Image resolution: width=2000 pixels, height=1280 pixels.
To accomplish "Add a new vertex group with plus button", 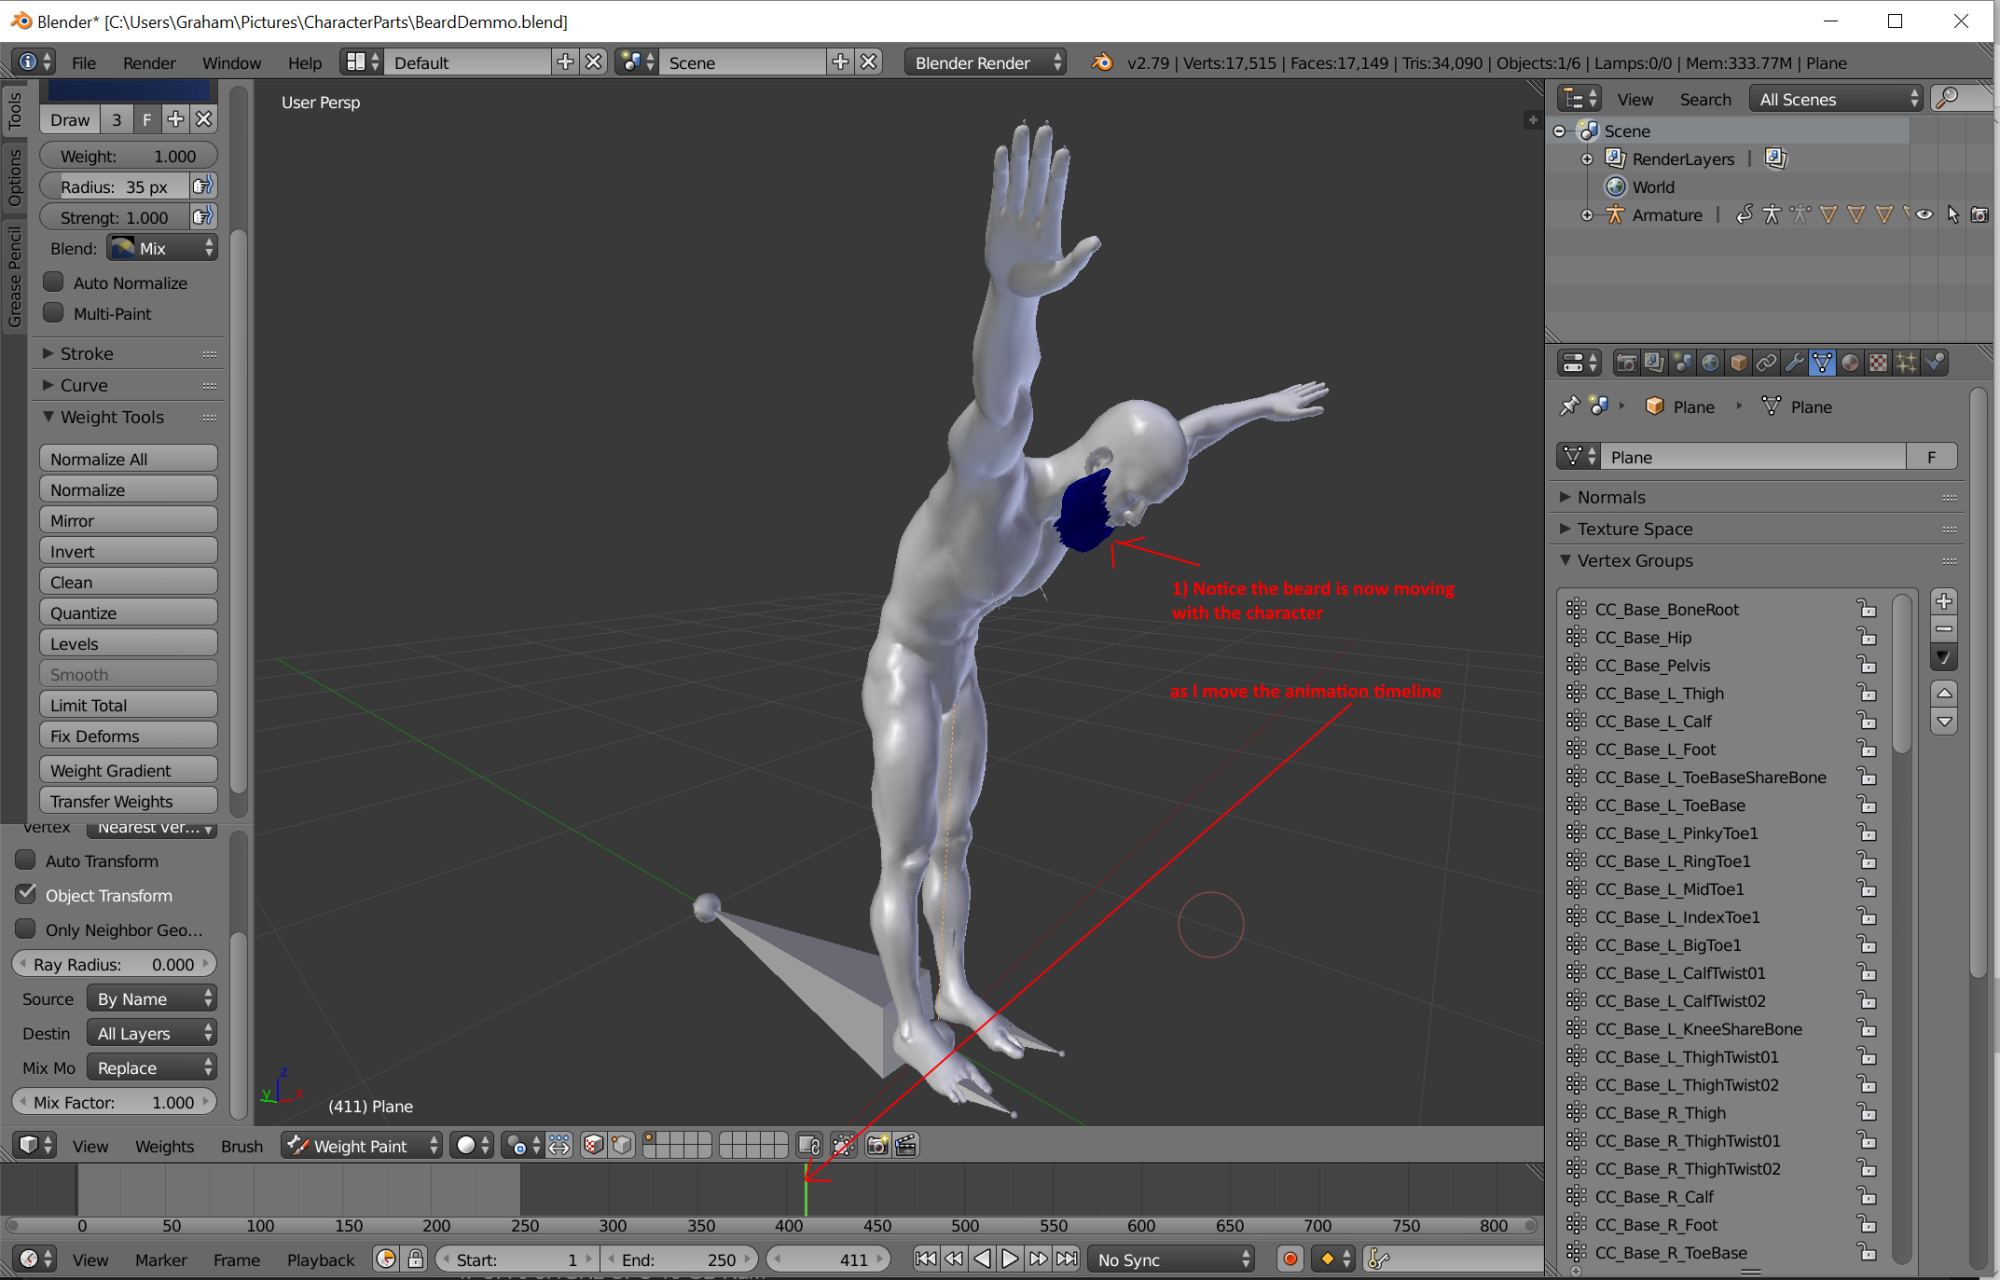I will pos(1943,601).
